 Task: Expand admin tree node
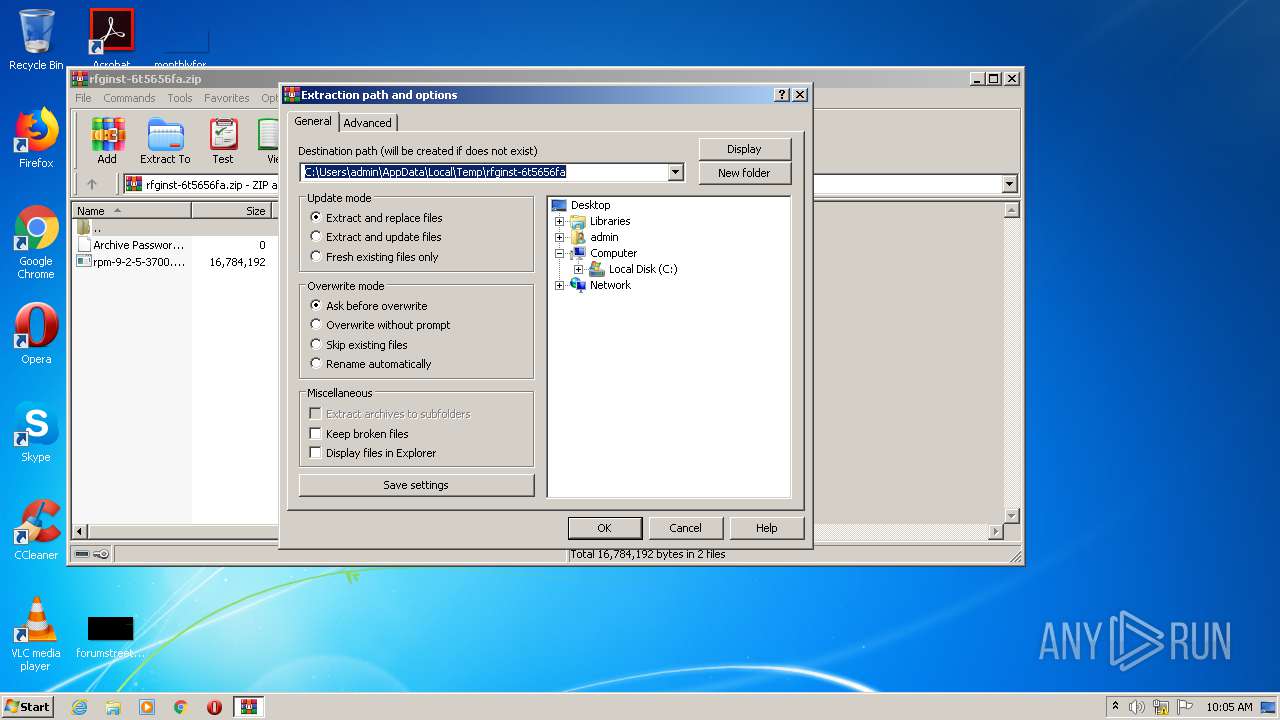click(x=560, y=237)
